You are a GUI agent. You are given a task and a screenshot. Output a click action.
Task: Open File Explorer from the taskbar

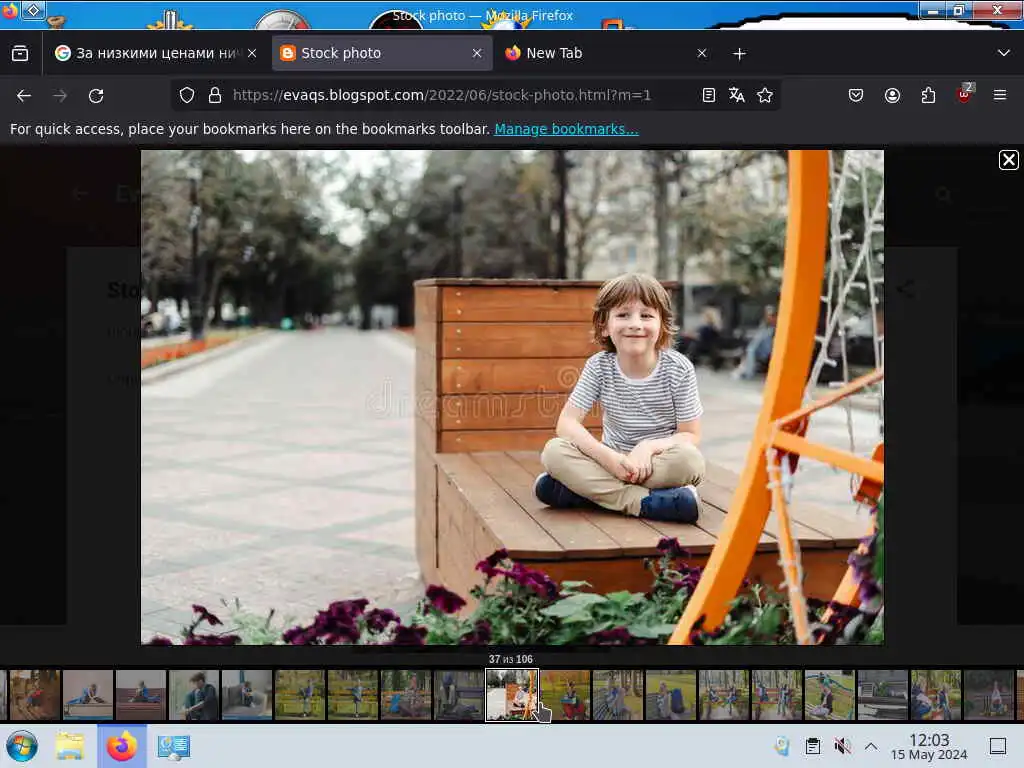[70, 746]
